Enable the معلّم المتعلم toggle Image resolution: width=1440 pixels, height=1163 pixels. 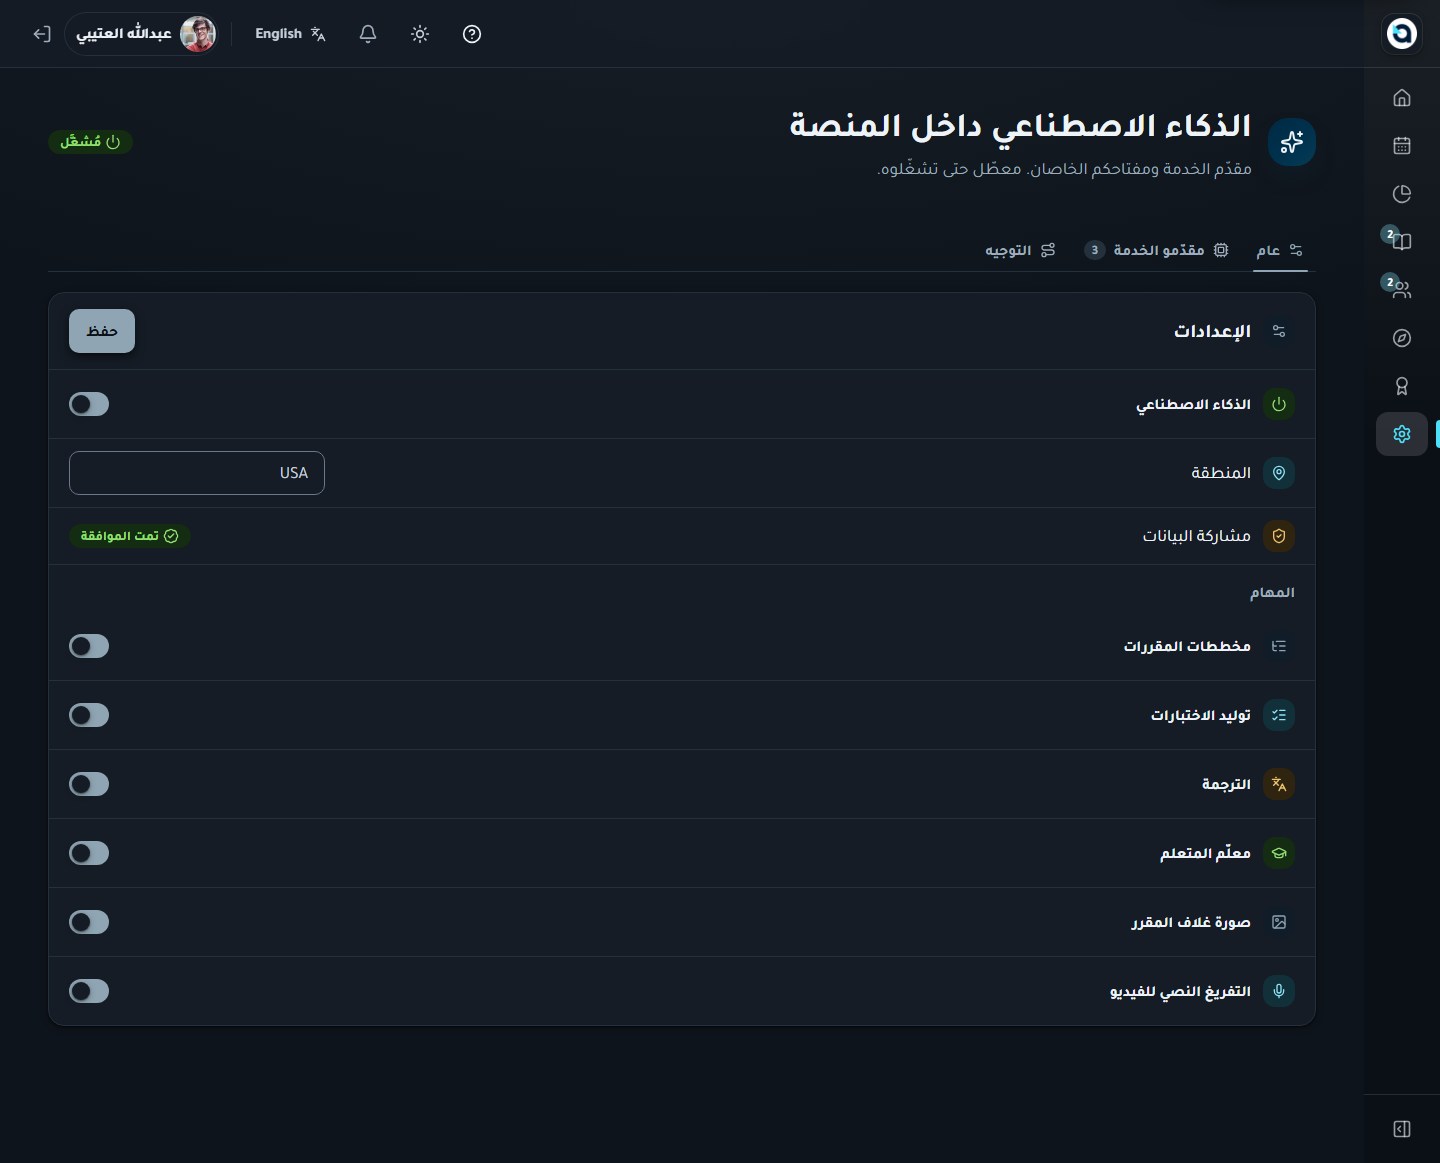click(x=89, y=853)
